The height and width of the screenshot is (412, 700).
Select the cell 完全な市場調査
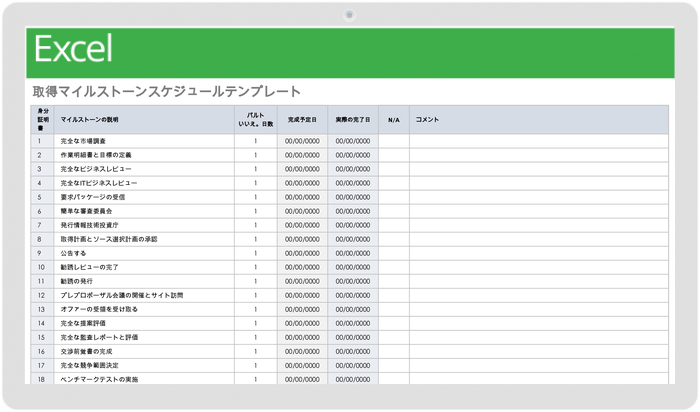click(x=144, y=141)
